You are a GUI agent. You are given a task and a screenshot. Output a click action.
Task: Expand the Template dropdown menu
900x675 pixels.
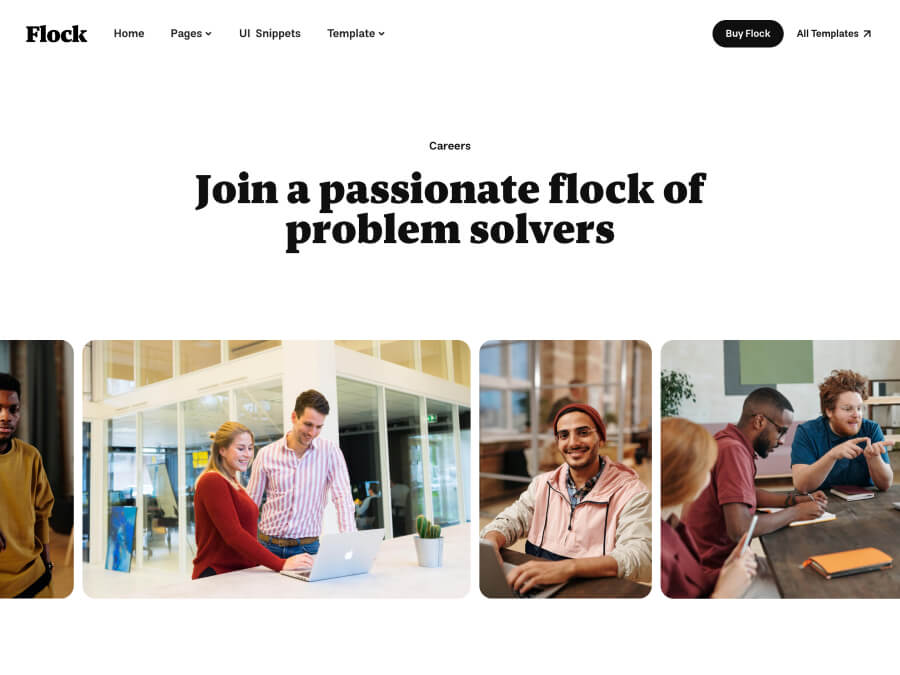pyautogui.click(x=356, y=33)
